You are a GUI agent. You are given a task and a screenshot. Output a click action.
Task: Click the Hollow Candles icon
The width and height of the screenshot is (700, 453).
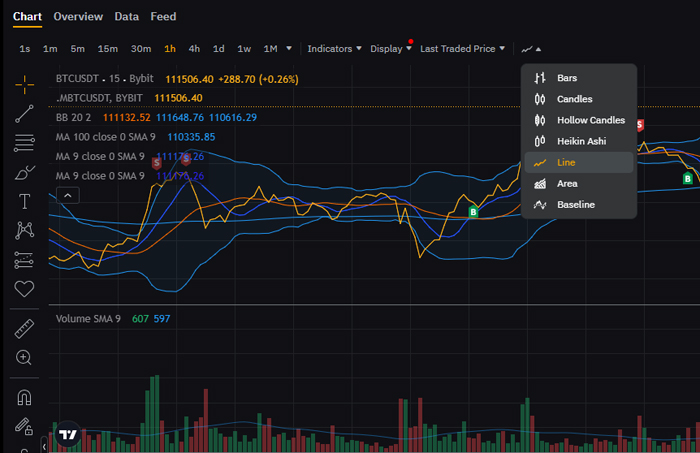540,120
